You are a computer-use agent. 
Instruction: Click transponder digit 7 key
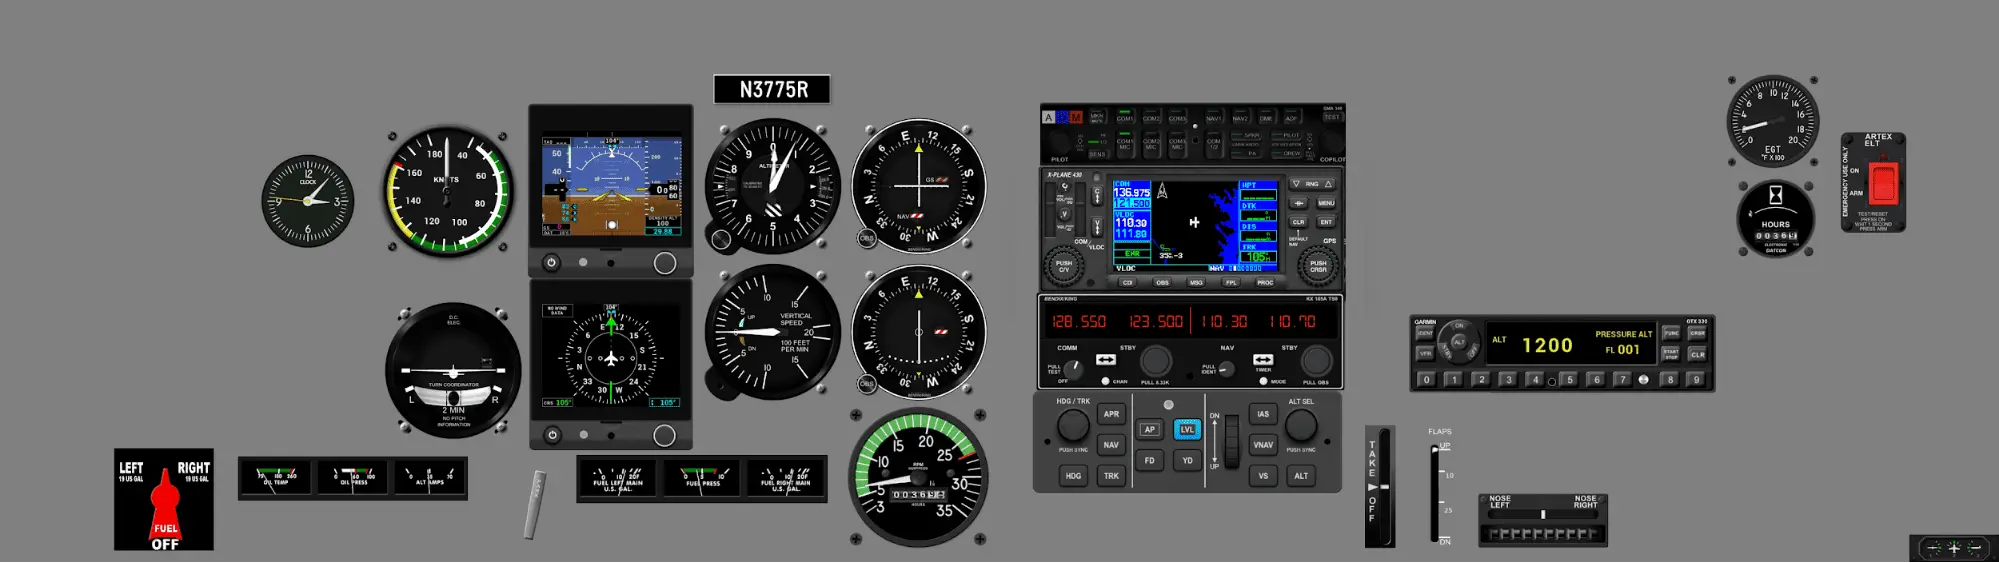coord(1622,380)
